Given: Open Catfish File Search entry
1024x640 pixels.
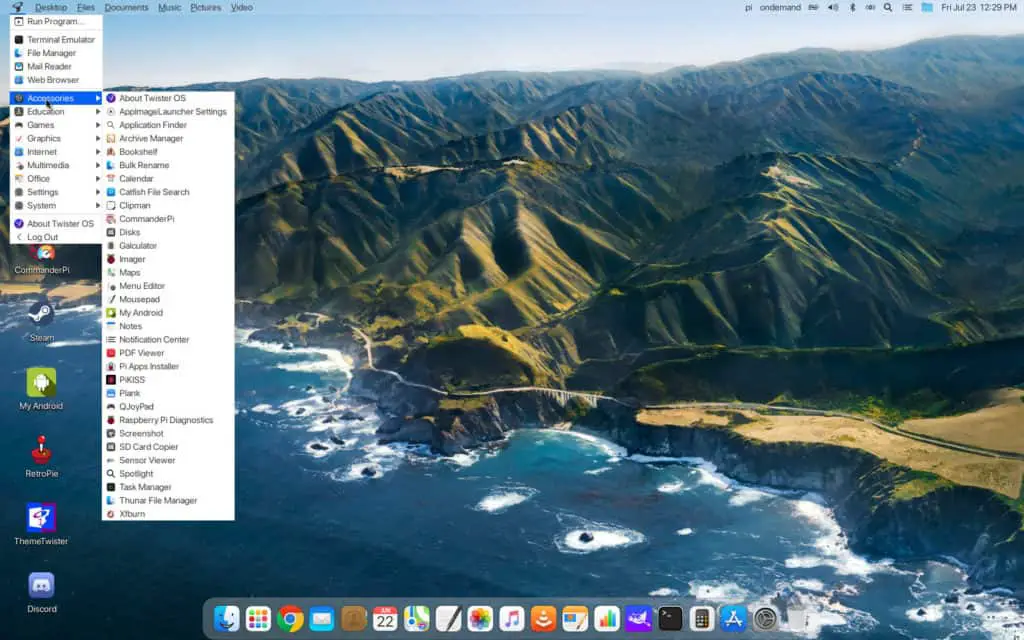Looking at the screenshot, I should coord(168,192).
